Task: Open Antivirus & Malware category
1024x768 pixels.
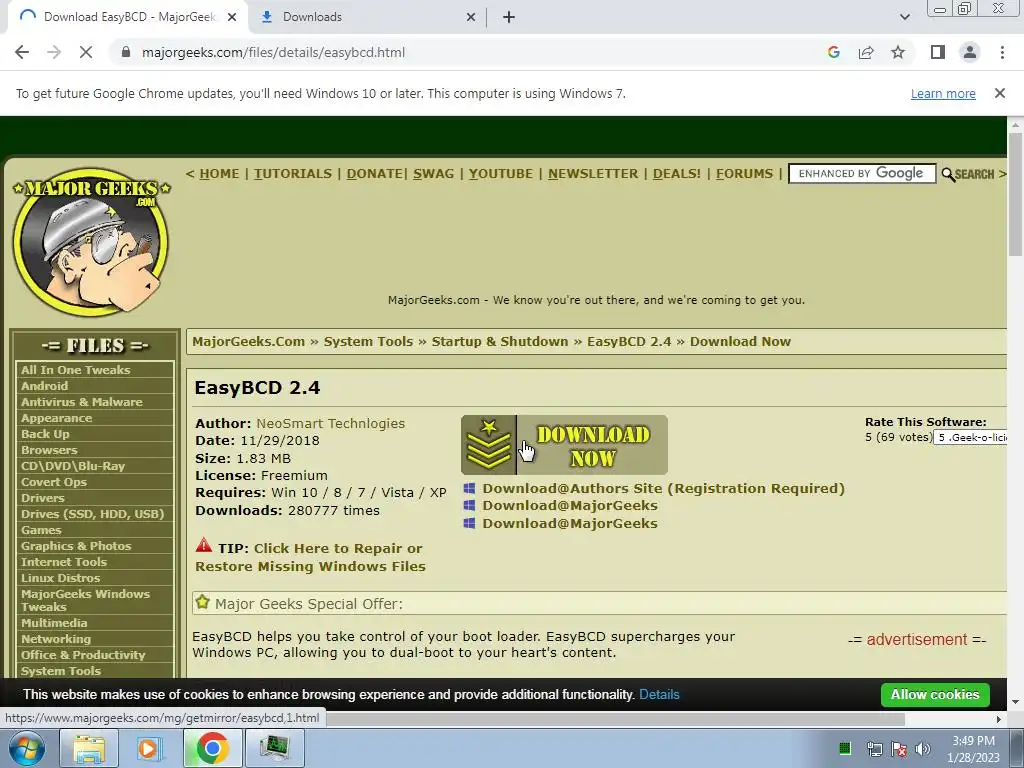Action: [x=82, y=402]
